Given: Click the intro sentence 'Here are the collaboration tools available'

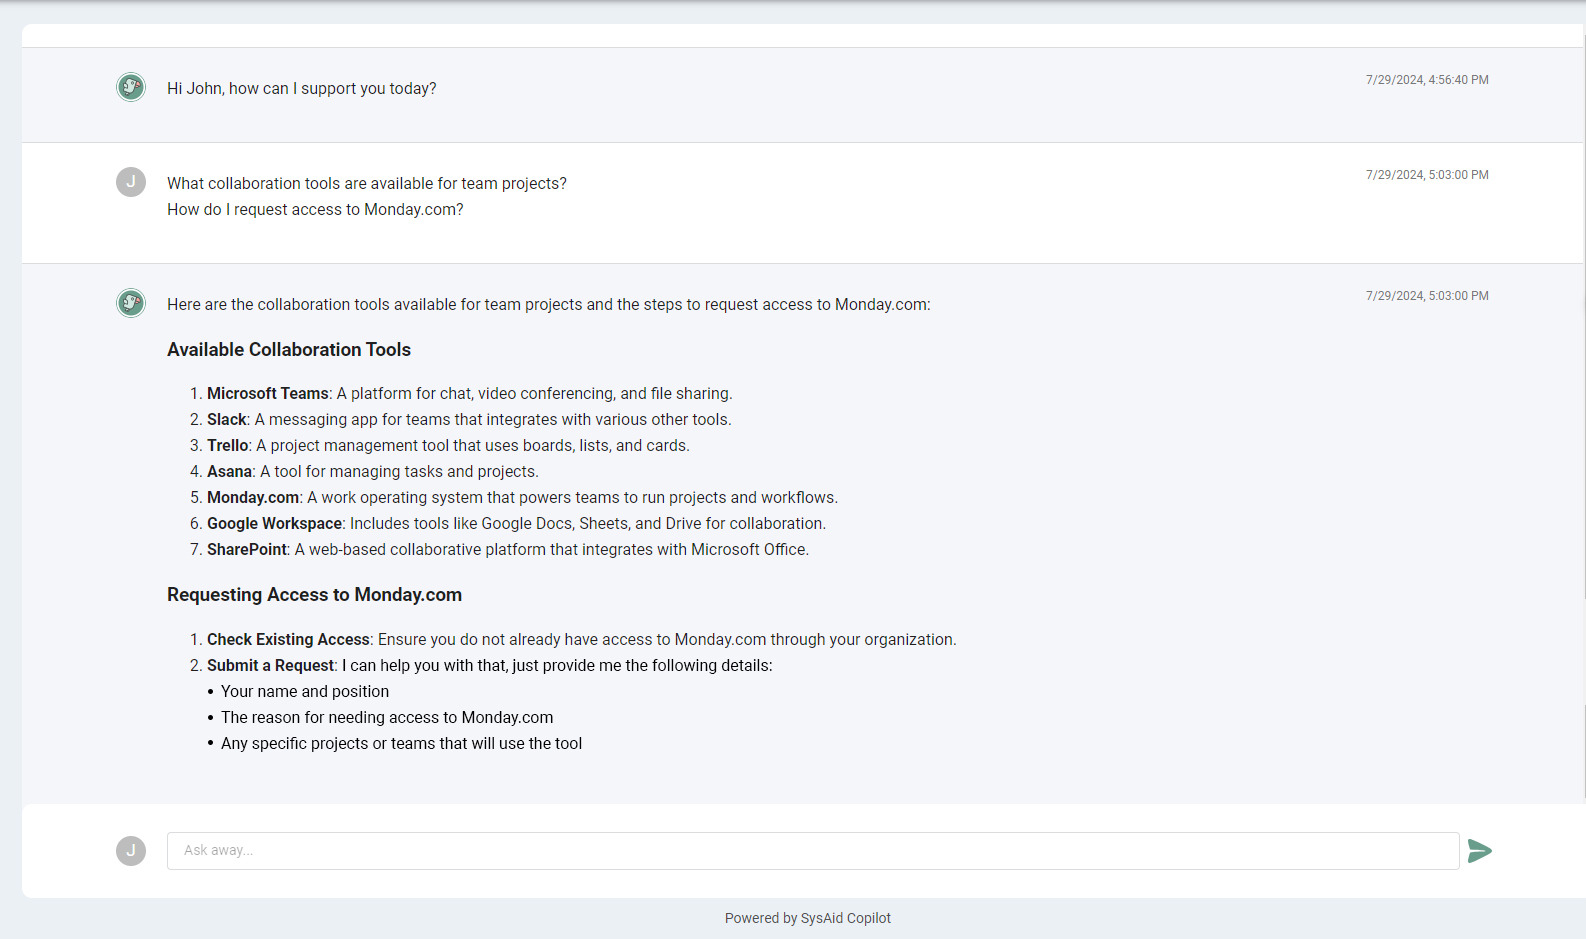Looking at the screenshot, I should pos(548,305).
